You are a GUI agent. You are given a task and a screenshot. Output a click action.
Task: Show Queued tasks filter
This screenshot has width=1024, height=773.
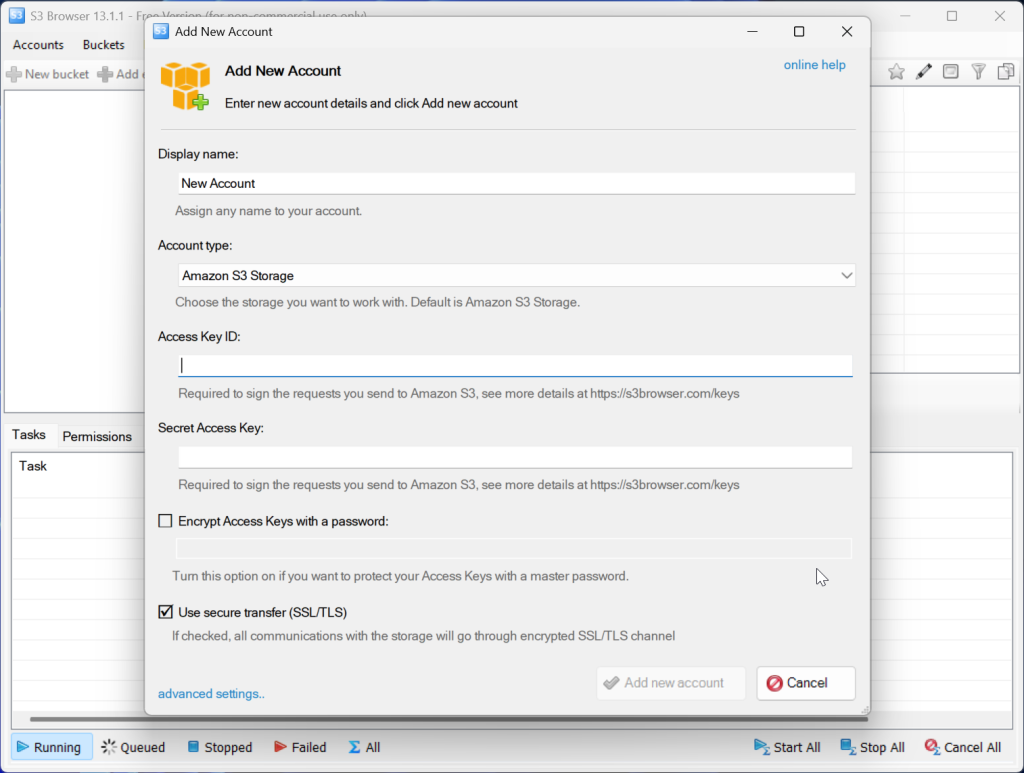click(132, 747)
